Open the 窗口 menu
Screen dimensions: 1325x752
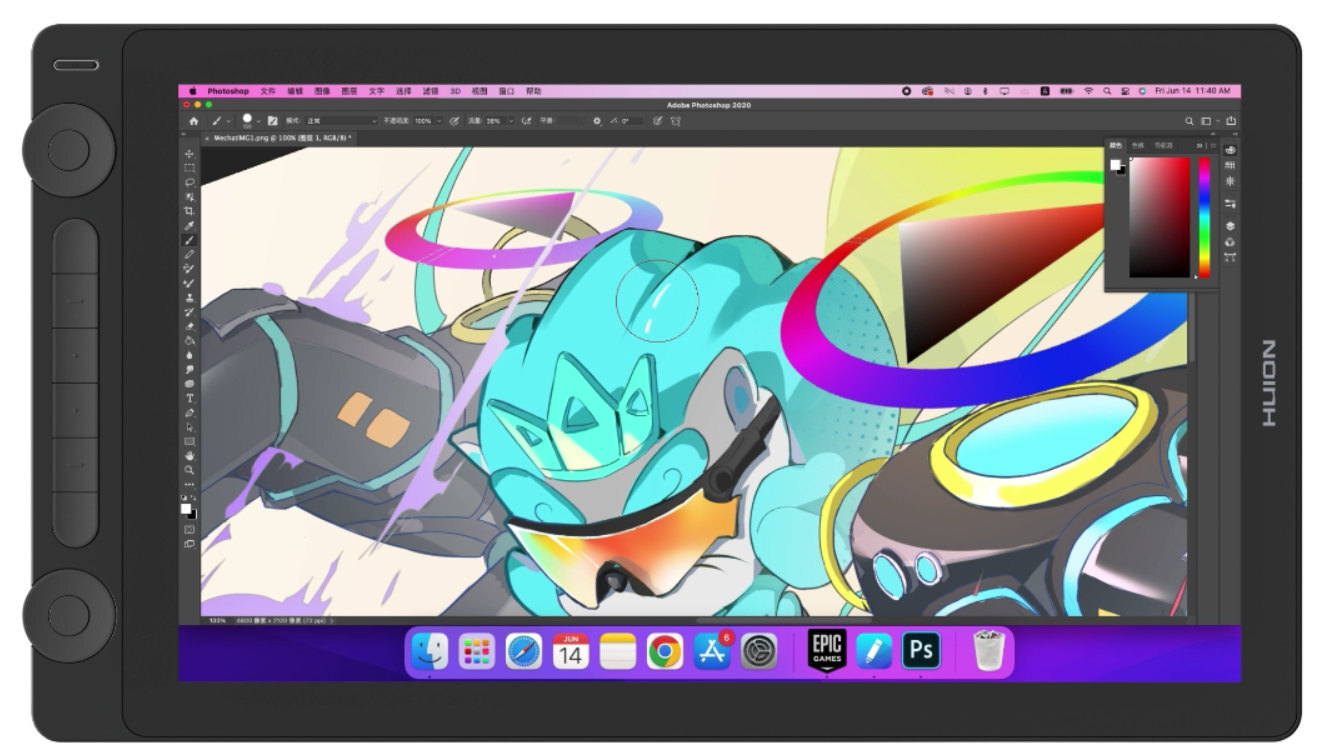506,91
